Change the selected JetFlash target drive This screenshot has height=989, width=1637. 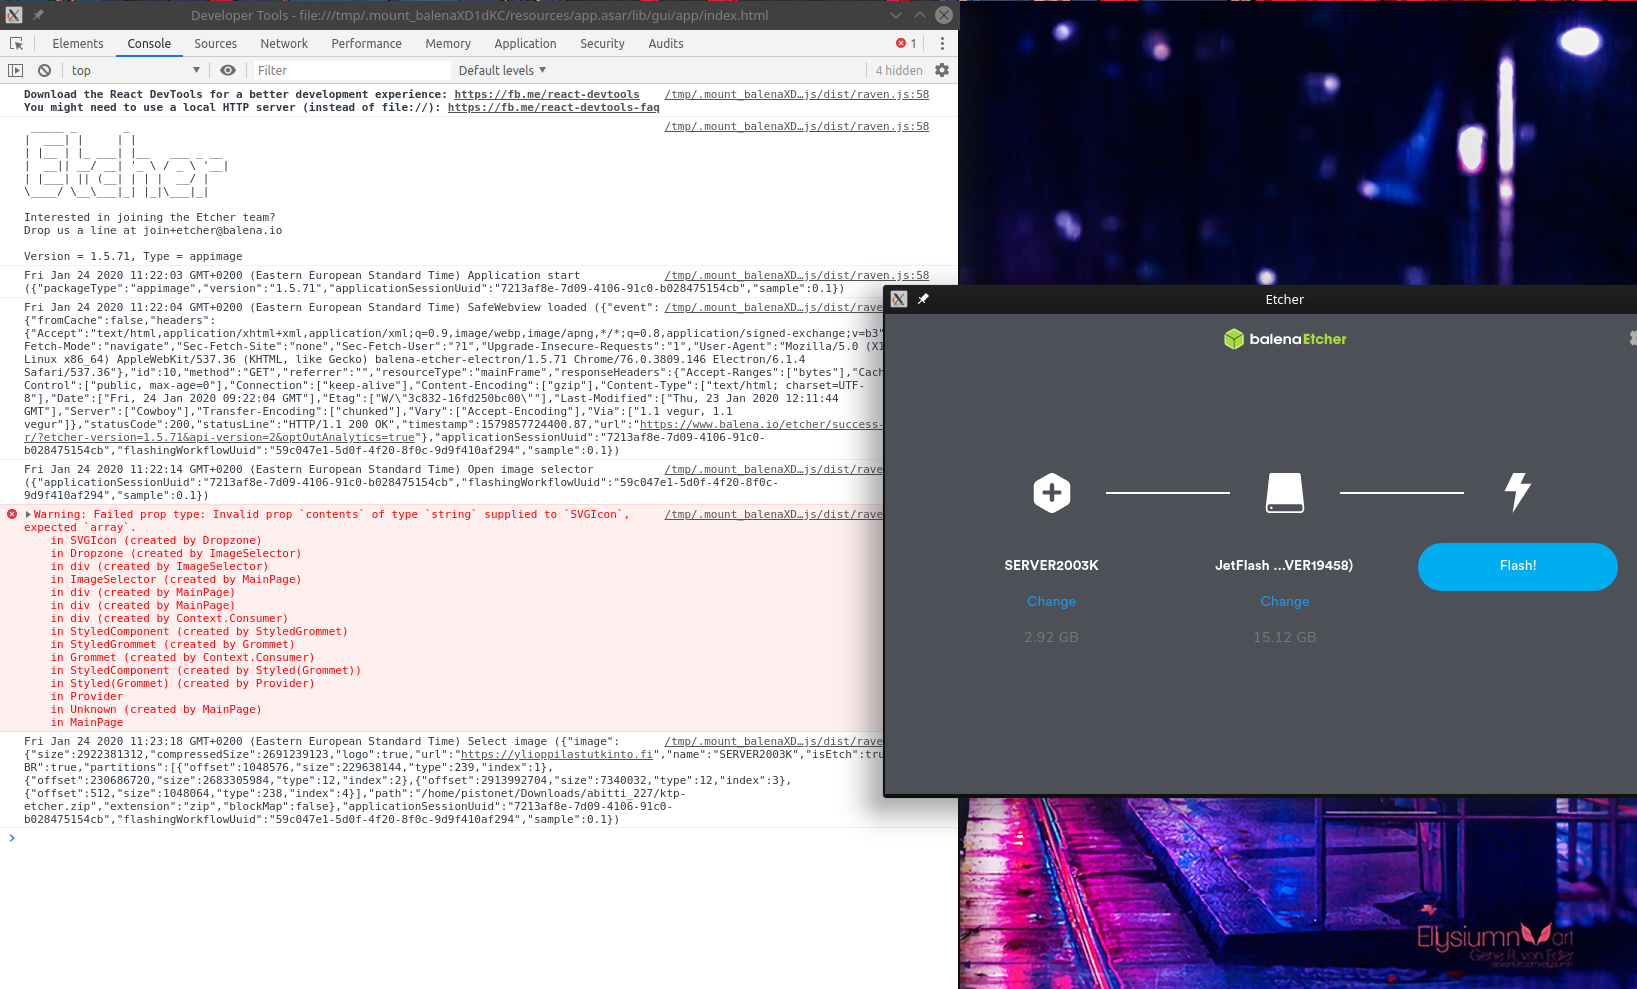click(x=1284, y=601)
